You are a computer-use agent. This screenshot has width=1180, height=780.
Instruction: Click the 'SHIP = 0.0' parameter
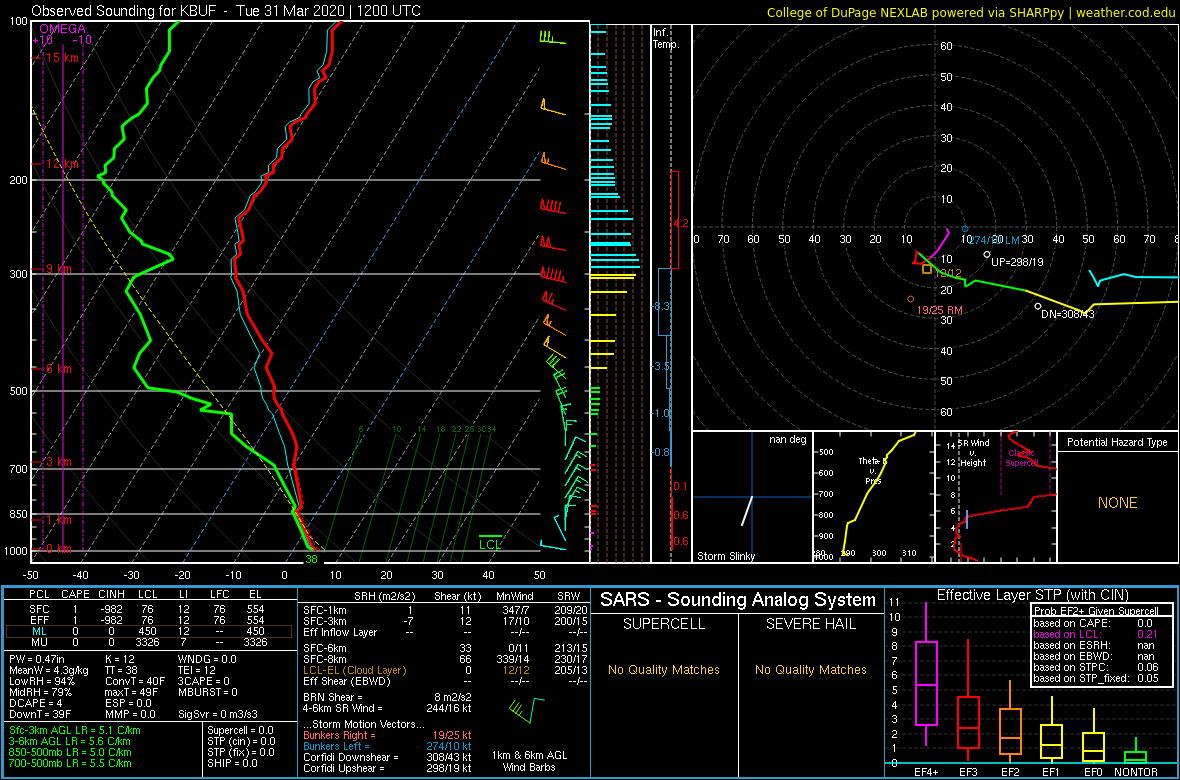click(233, 763)
